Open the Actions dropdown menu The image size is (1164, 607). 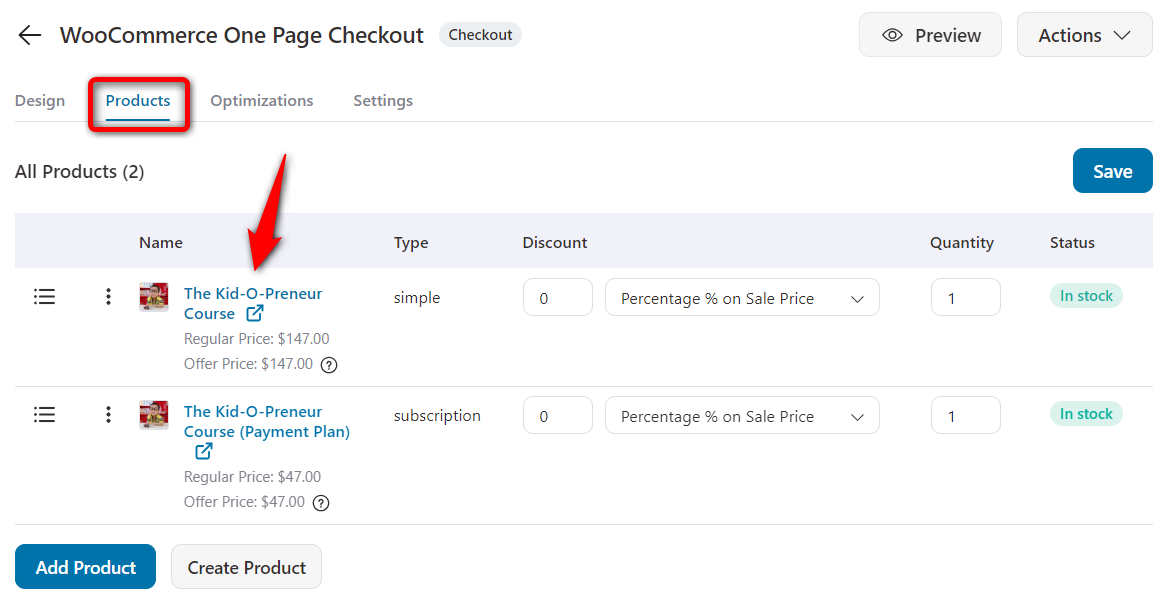1084,34
